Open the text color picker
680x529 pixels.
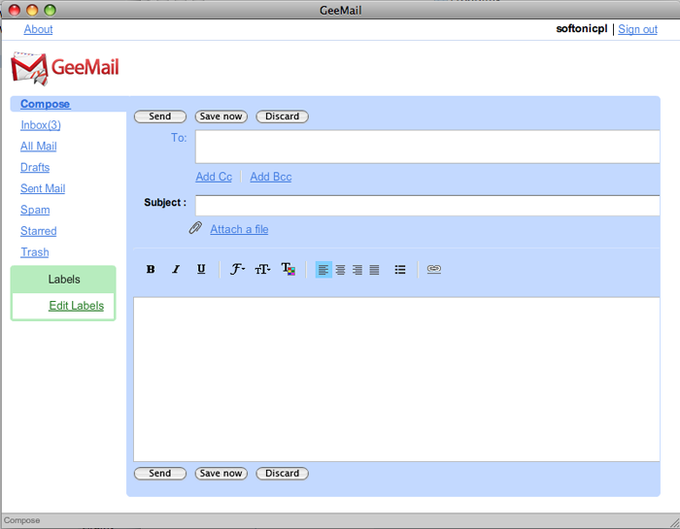click(x=288, y=269)
